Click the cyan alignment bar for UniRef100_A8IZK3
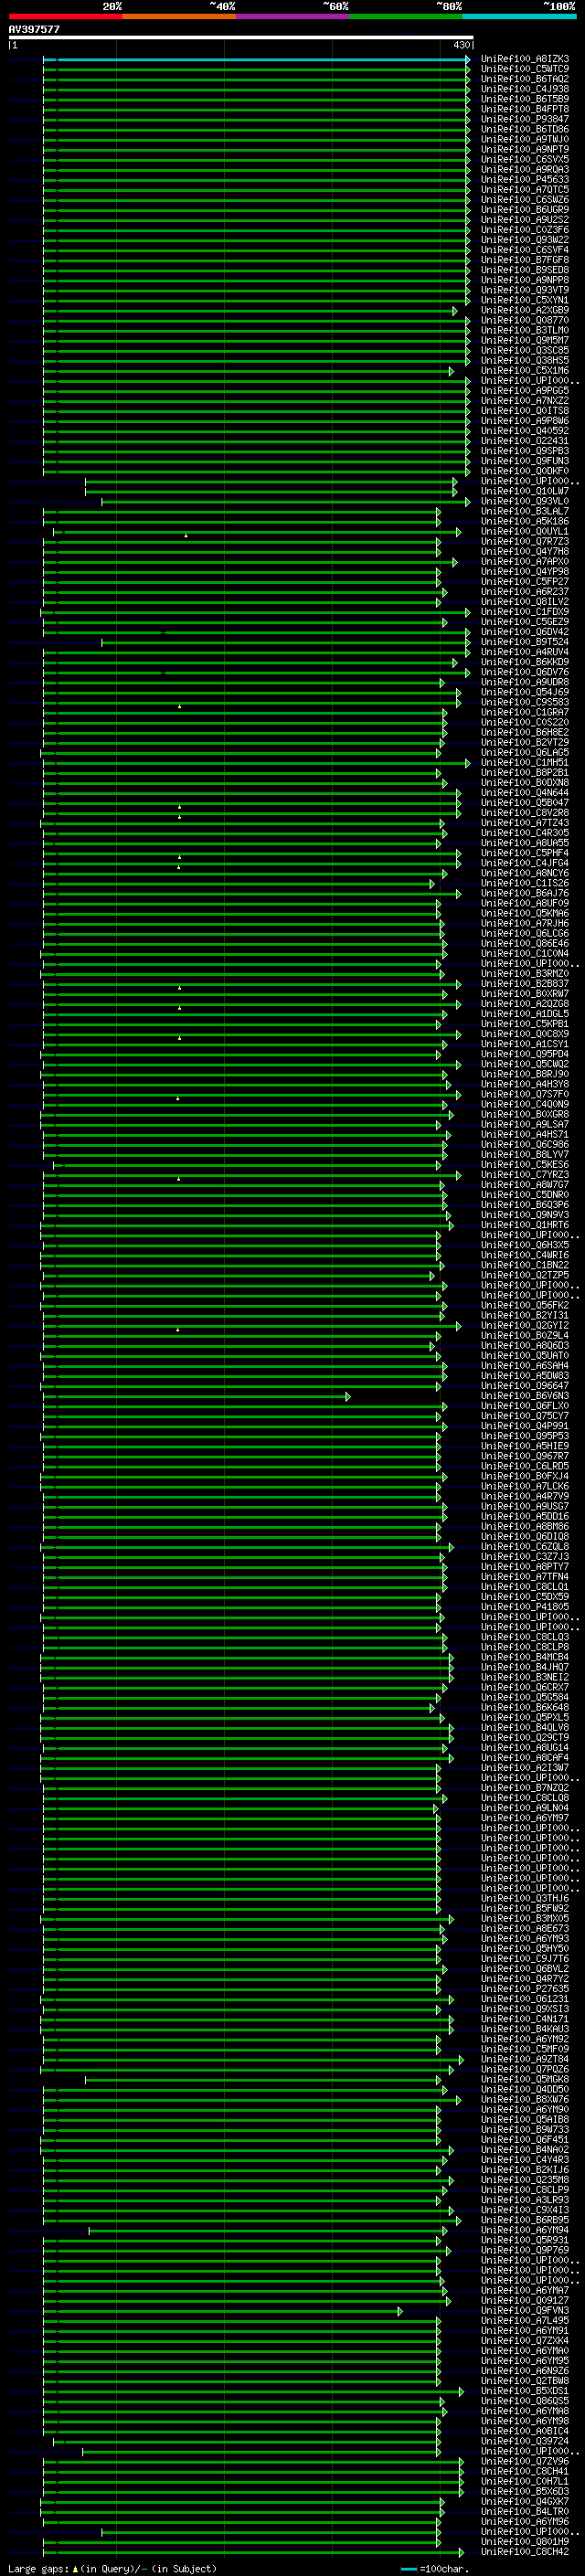 [x=256, y=59]
